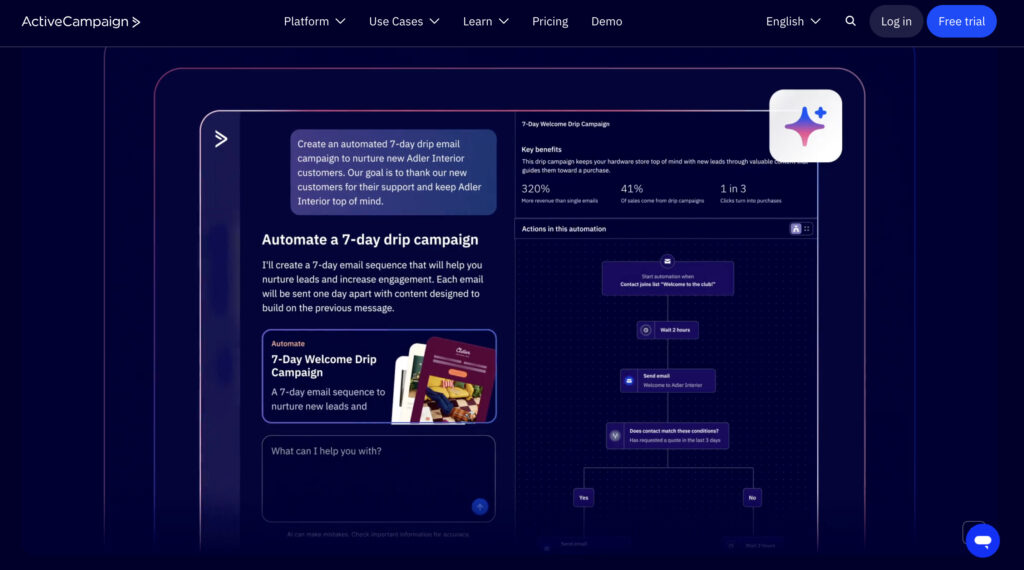Open the chat support bubble
This screenshot has width=1024, height=570.
(982, 541)
